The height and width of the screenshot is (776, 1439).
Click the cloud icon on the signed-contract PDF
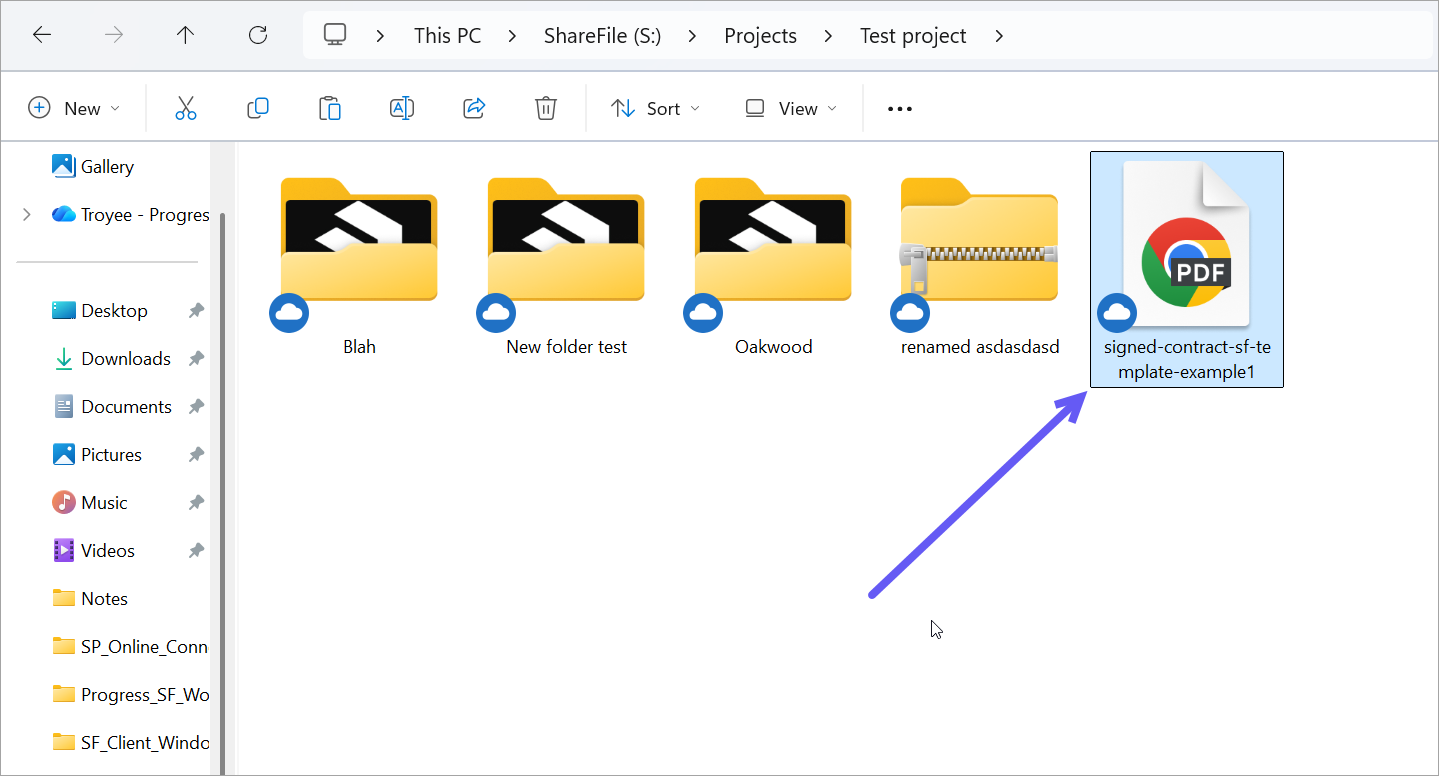pos(1116,312)
